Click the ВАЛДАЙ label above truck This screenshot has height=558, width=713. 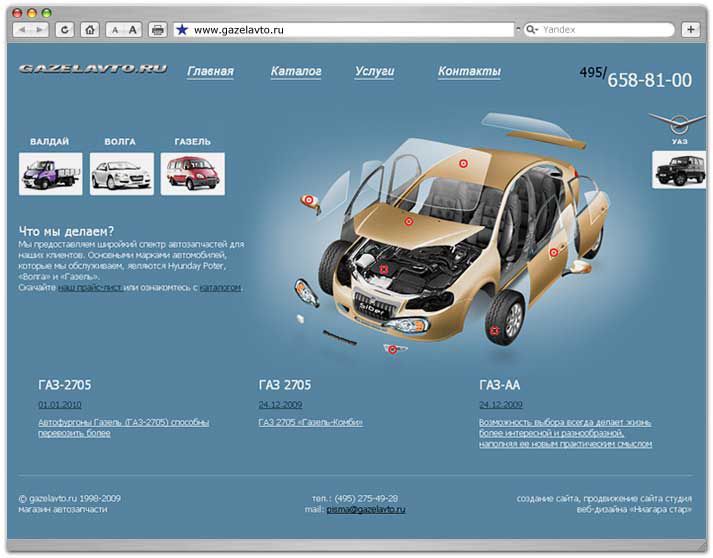tap(50, 141)
